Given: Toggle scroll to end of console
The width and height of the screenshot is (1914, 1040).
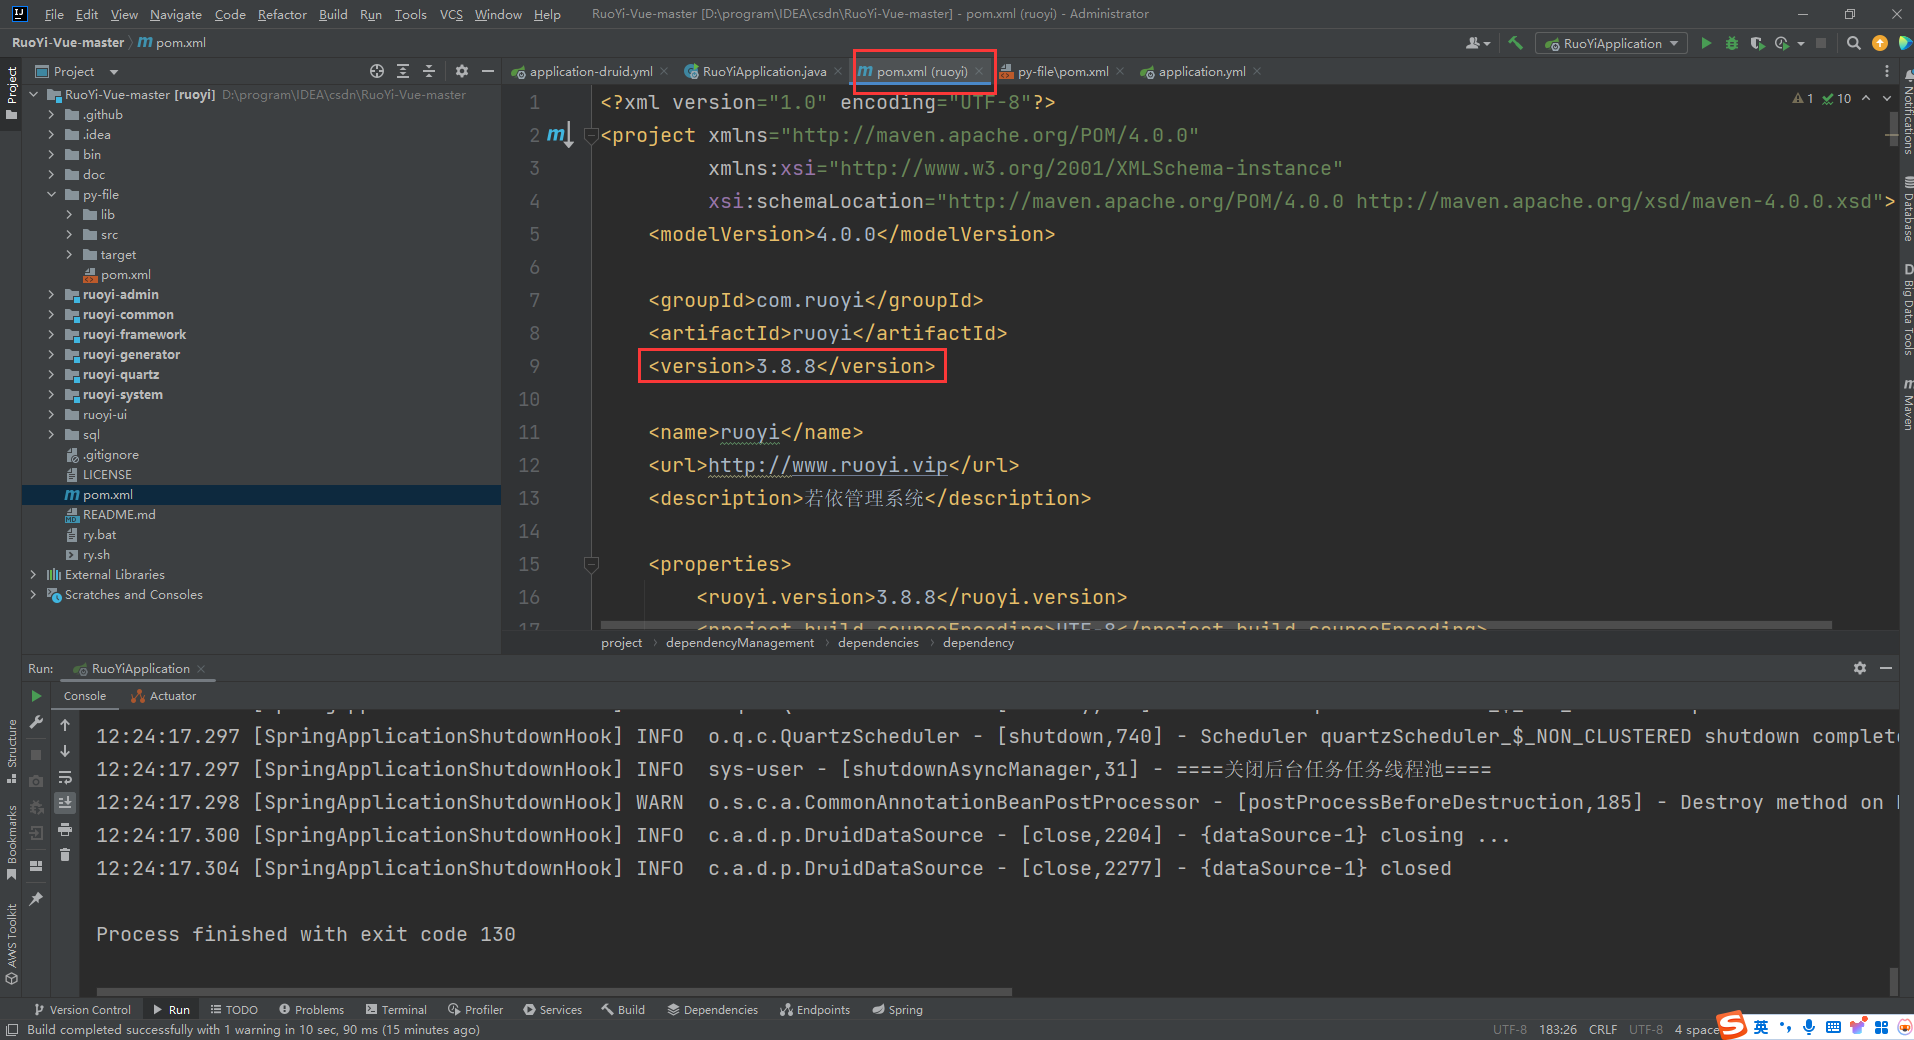Looking at the screenshot, I should (65, 803).
